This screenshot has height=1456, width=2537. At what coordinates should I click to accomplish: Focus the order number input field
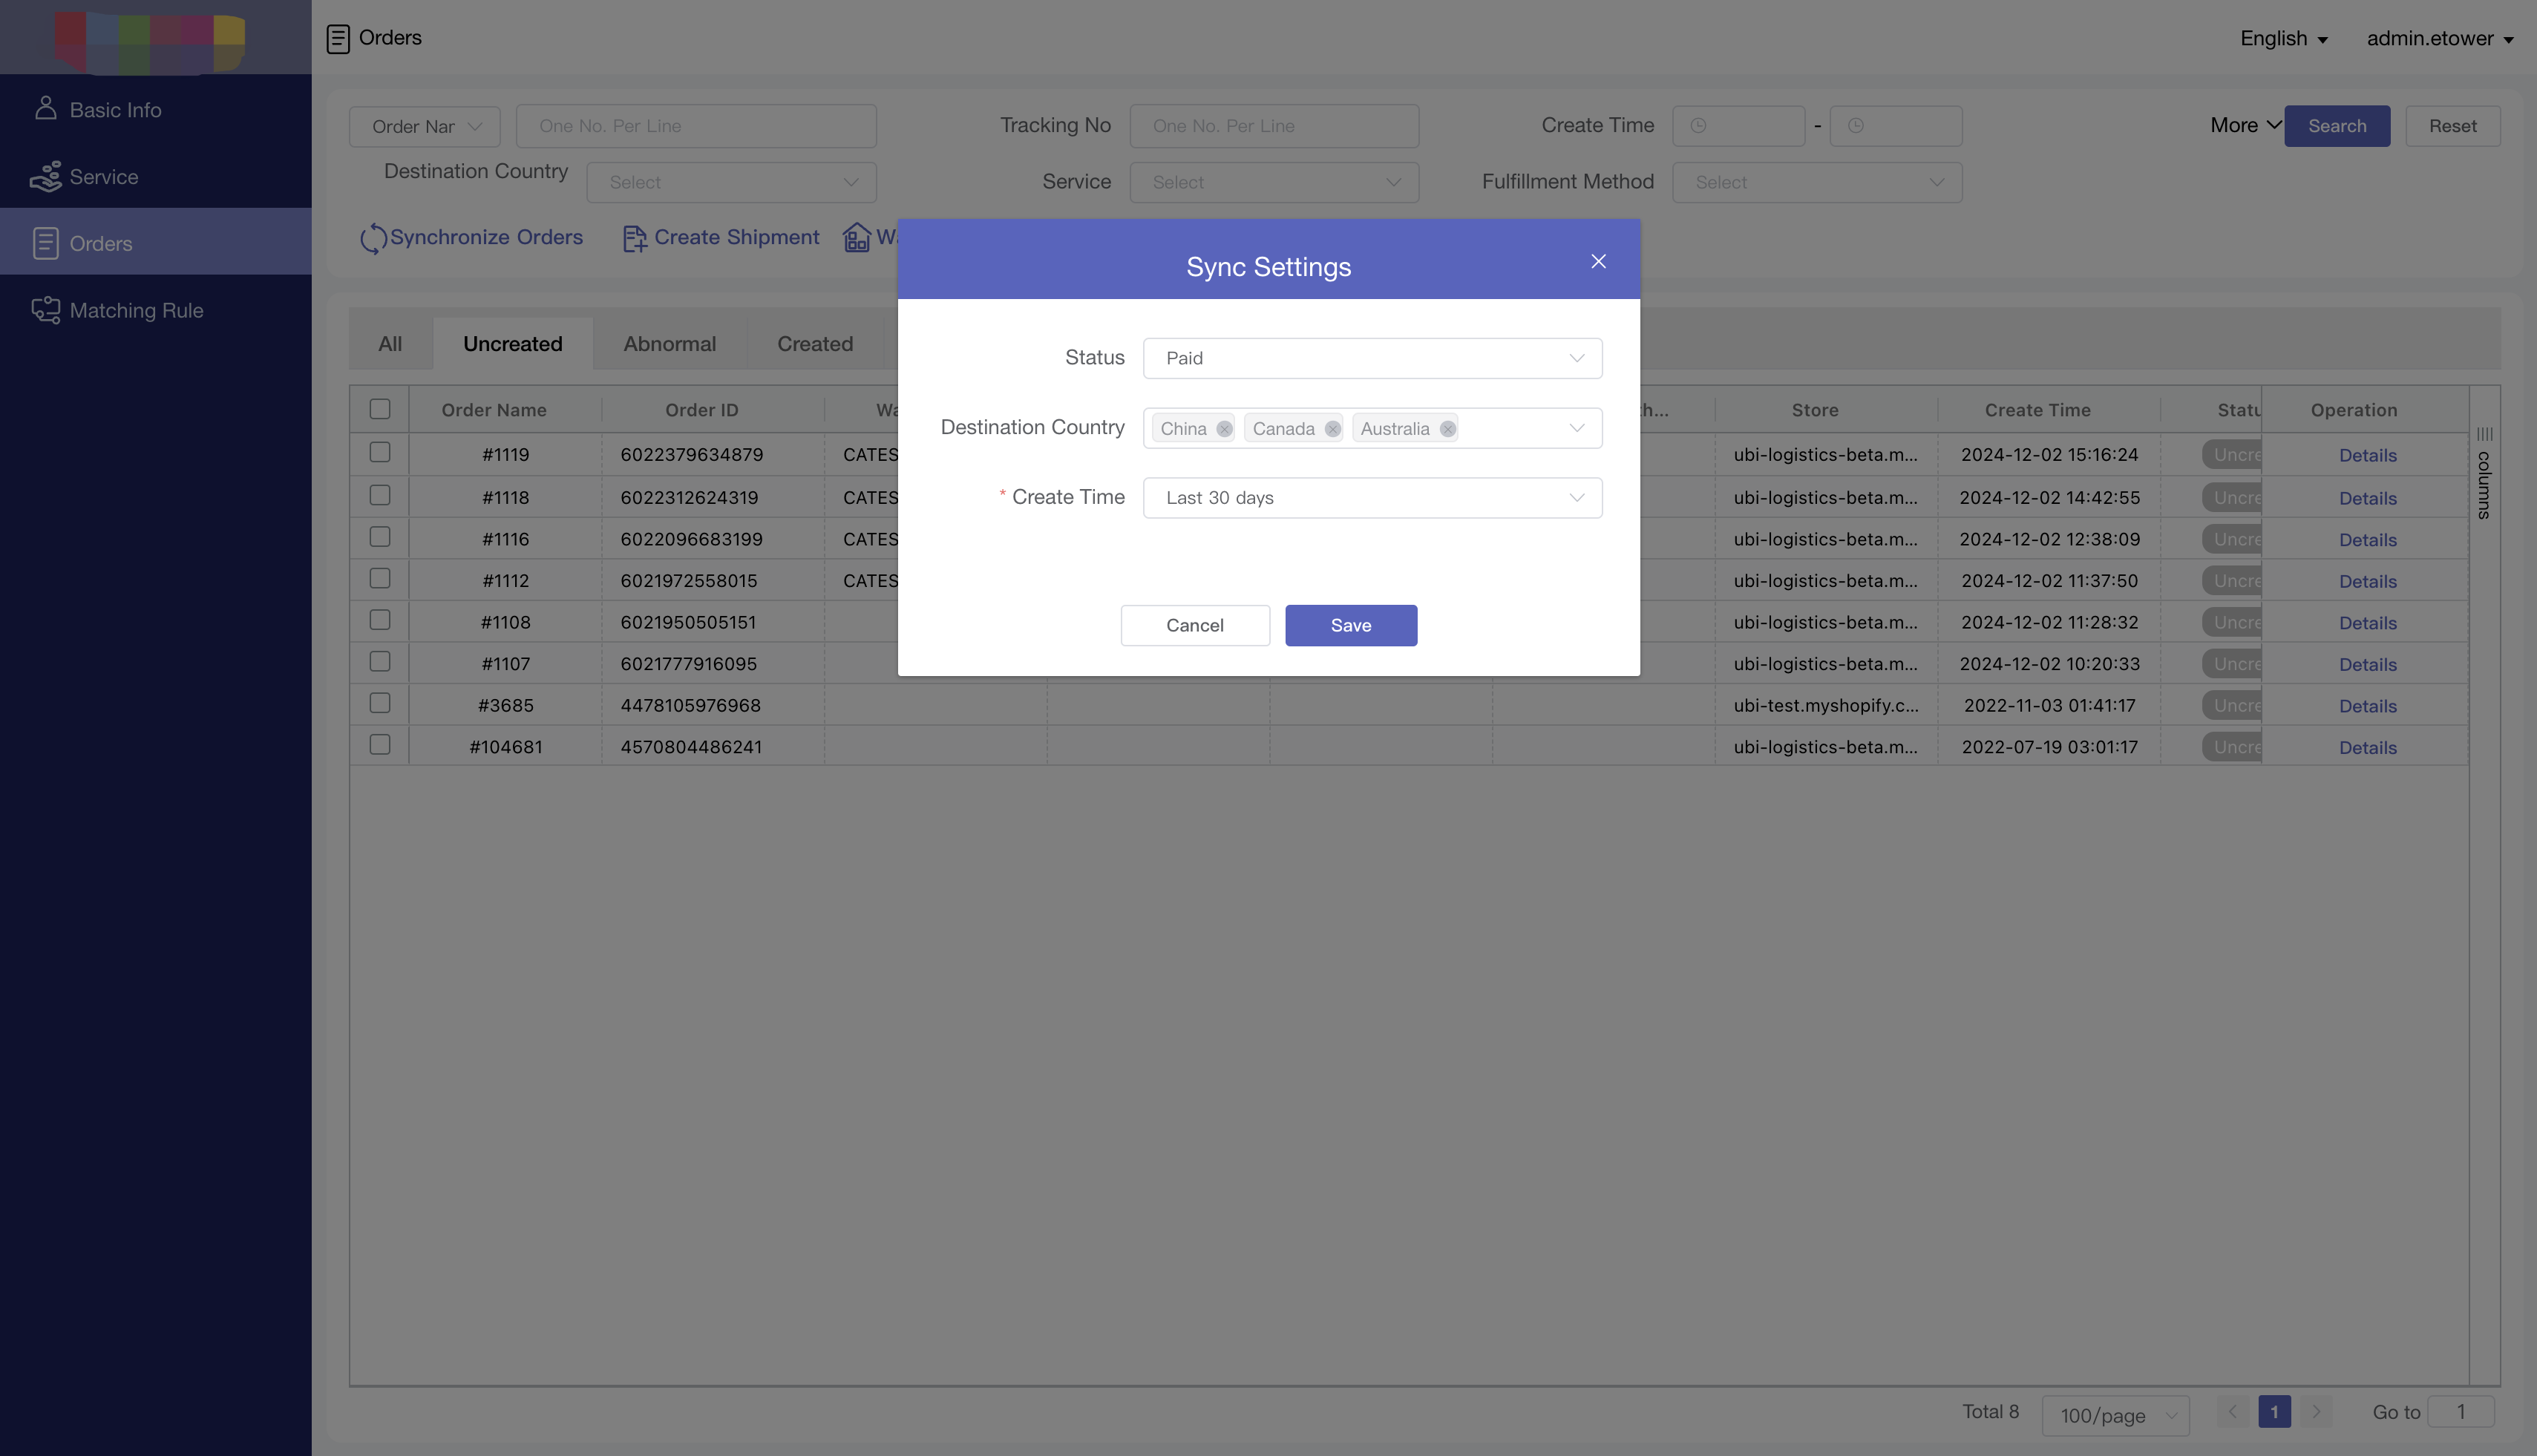696,126
